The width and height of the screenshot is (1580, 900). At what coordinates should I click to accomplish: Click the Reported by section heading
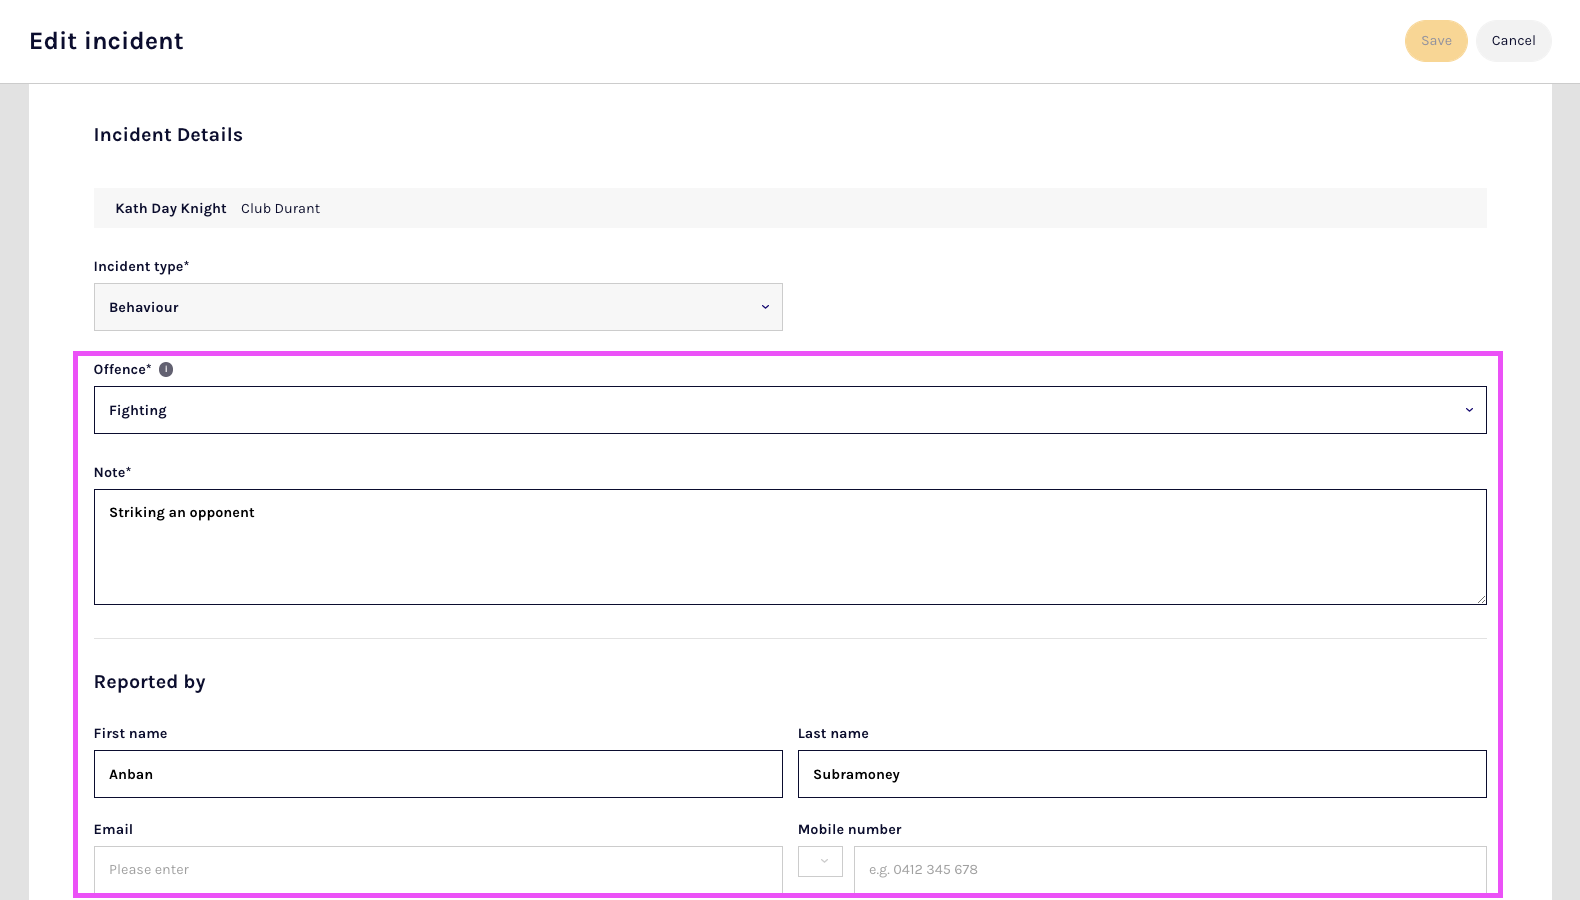coord(150,682)
